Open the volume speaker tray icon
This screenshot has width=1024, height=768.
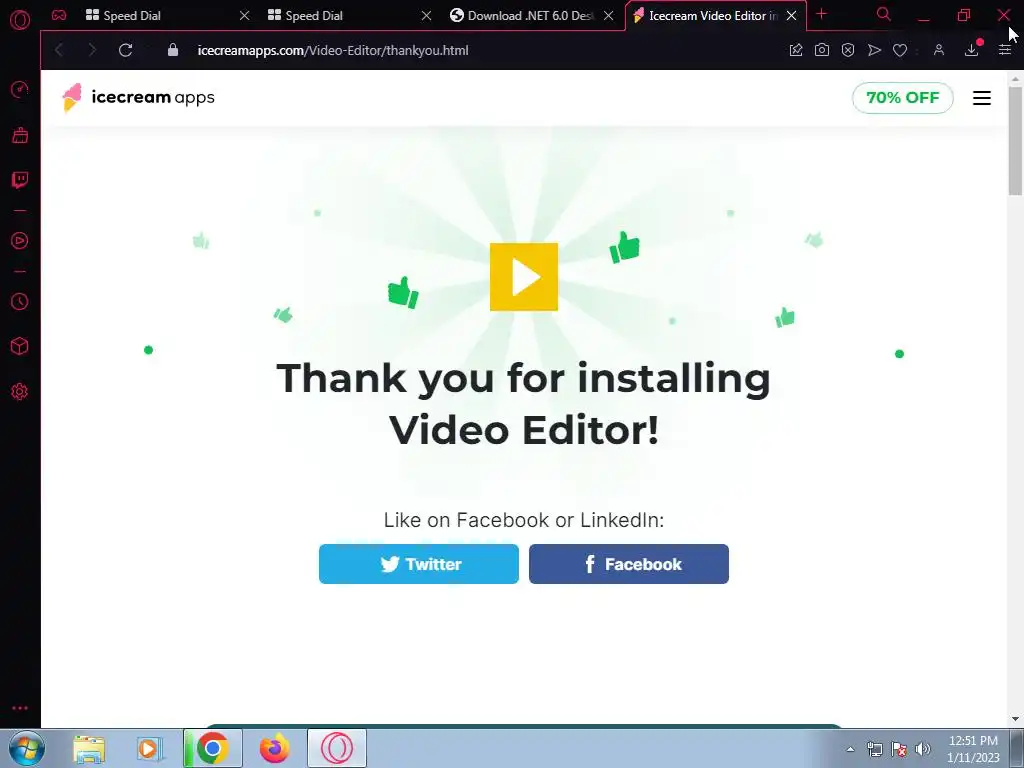[x=923, y=749]
